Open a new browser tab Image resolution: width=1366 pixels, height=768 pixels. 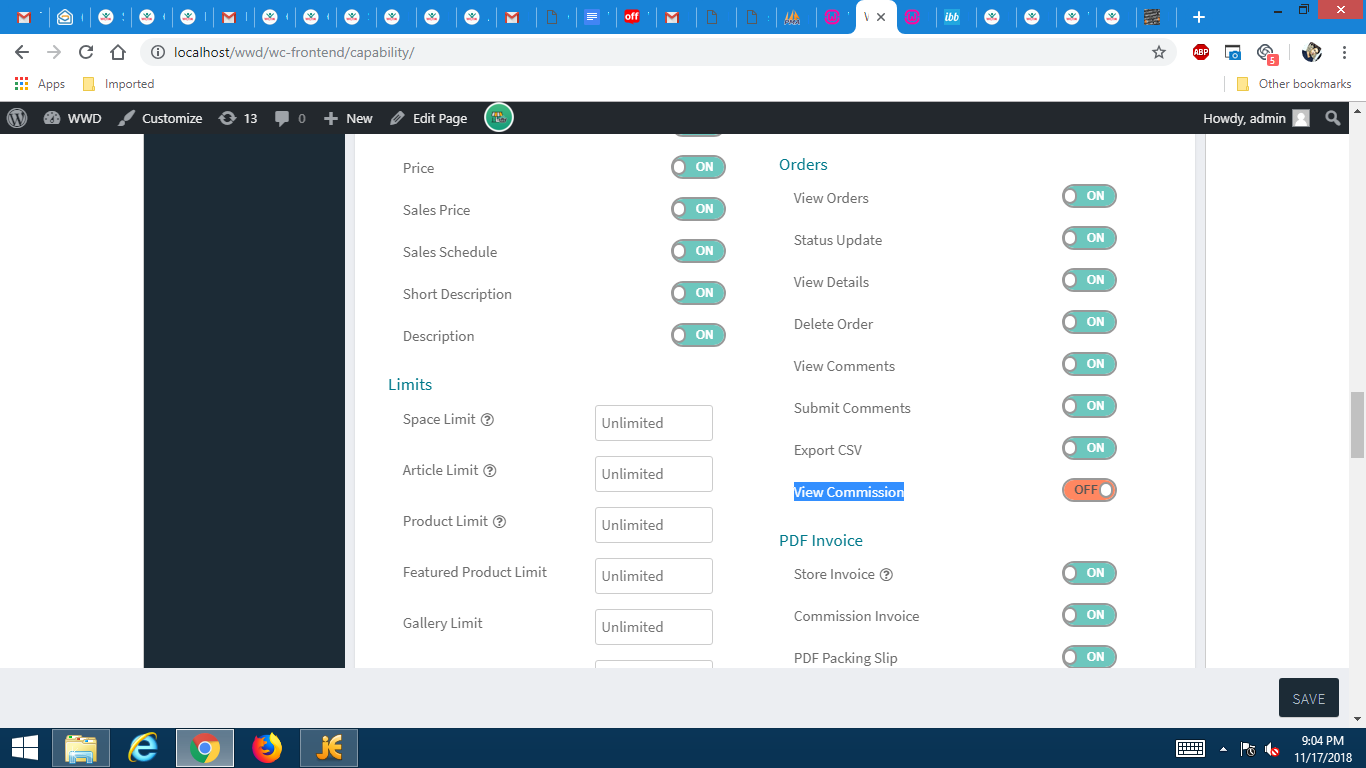tap(1199, 17)
